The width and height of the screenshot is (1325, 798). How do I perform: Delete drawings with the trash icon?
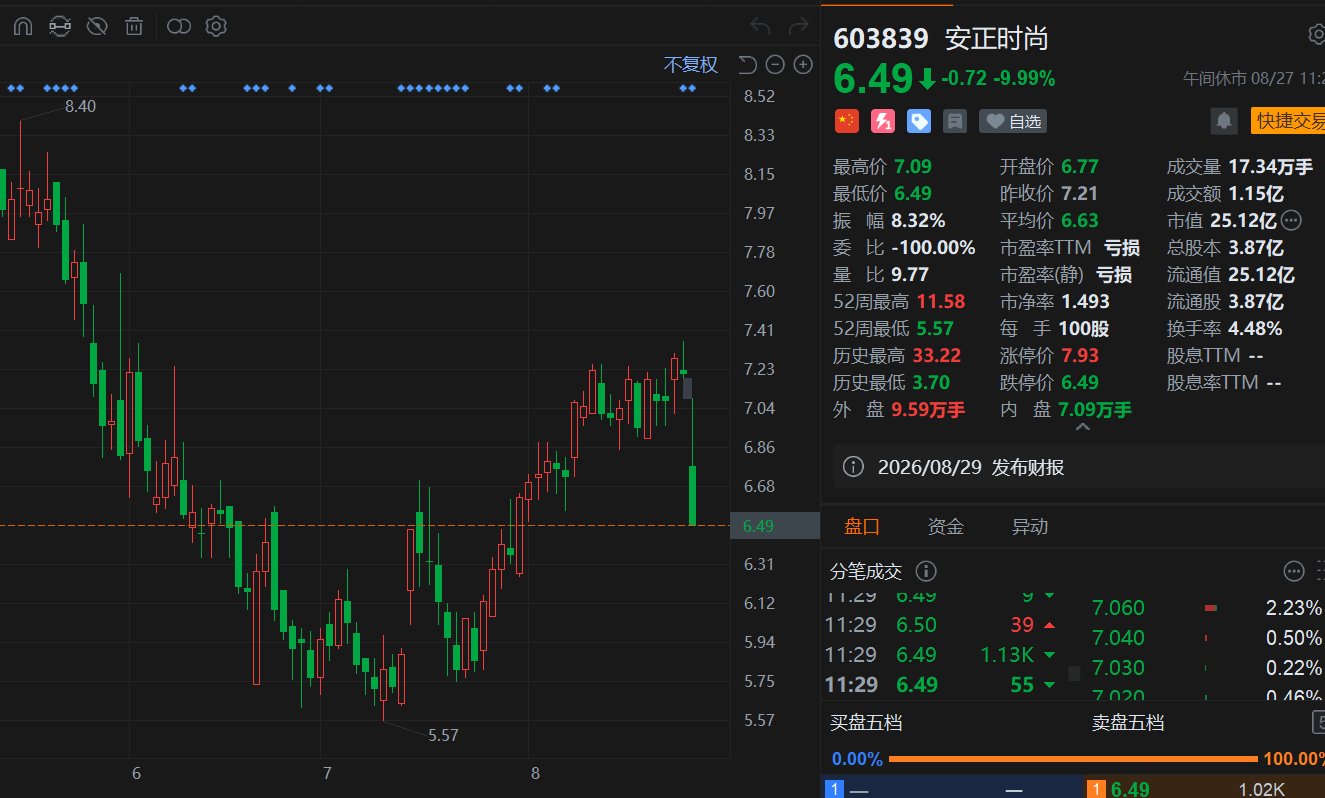click(134, 27)
